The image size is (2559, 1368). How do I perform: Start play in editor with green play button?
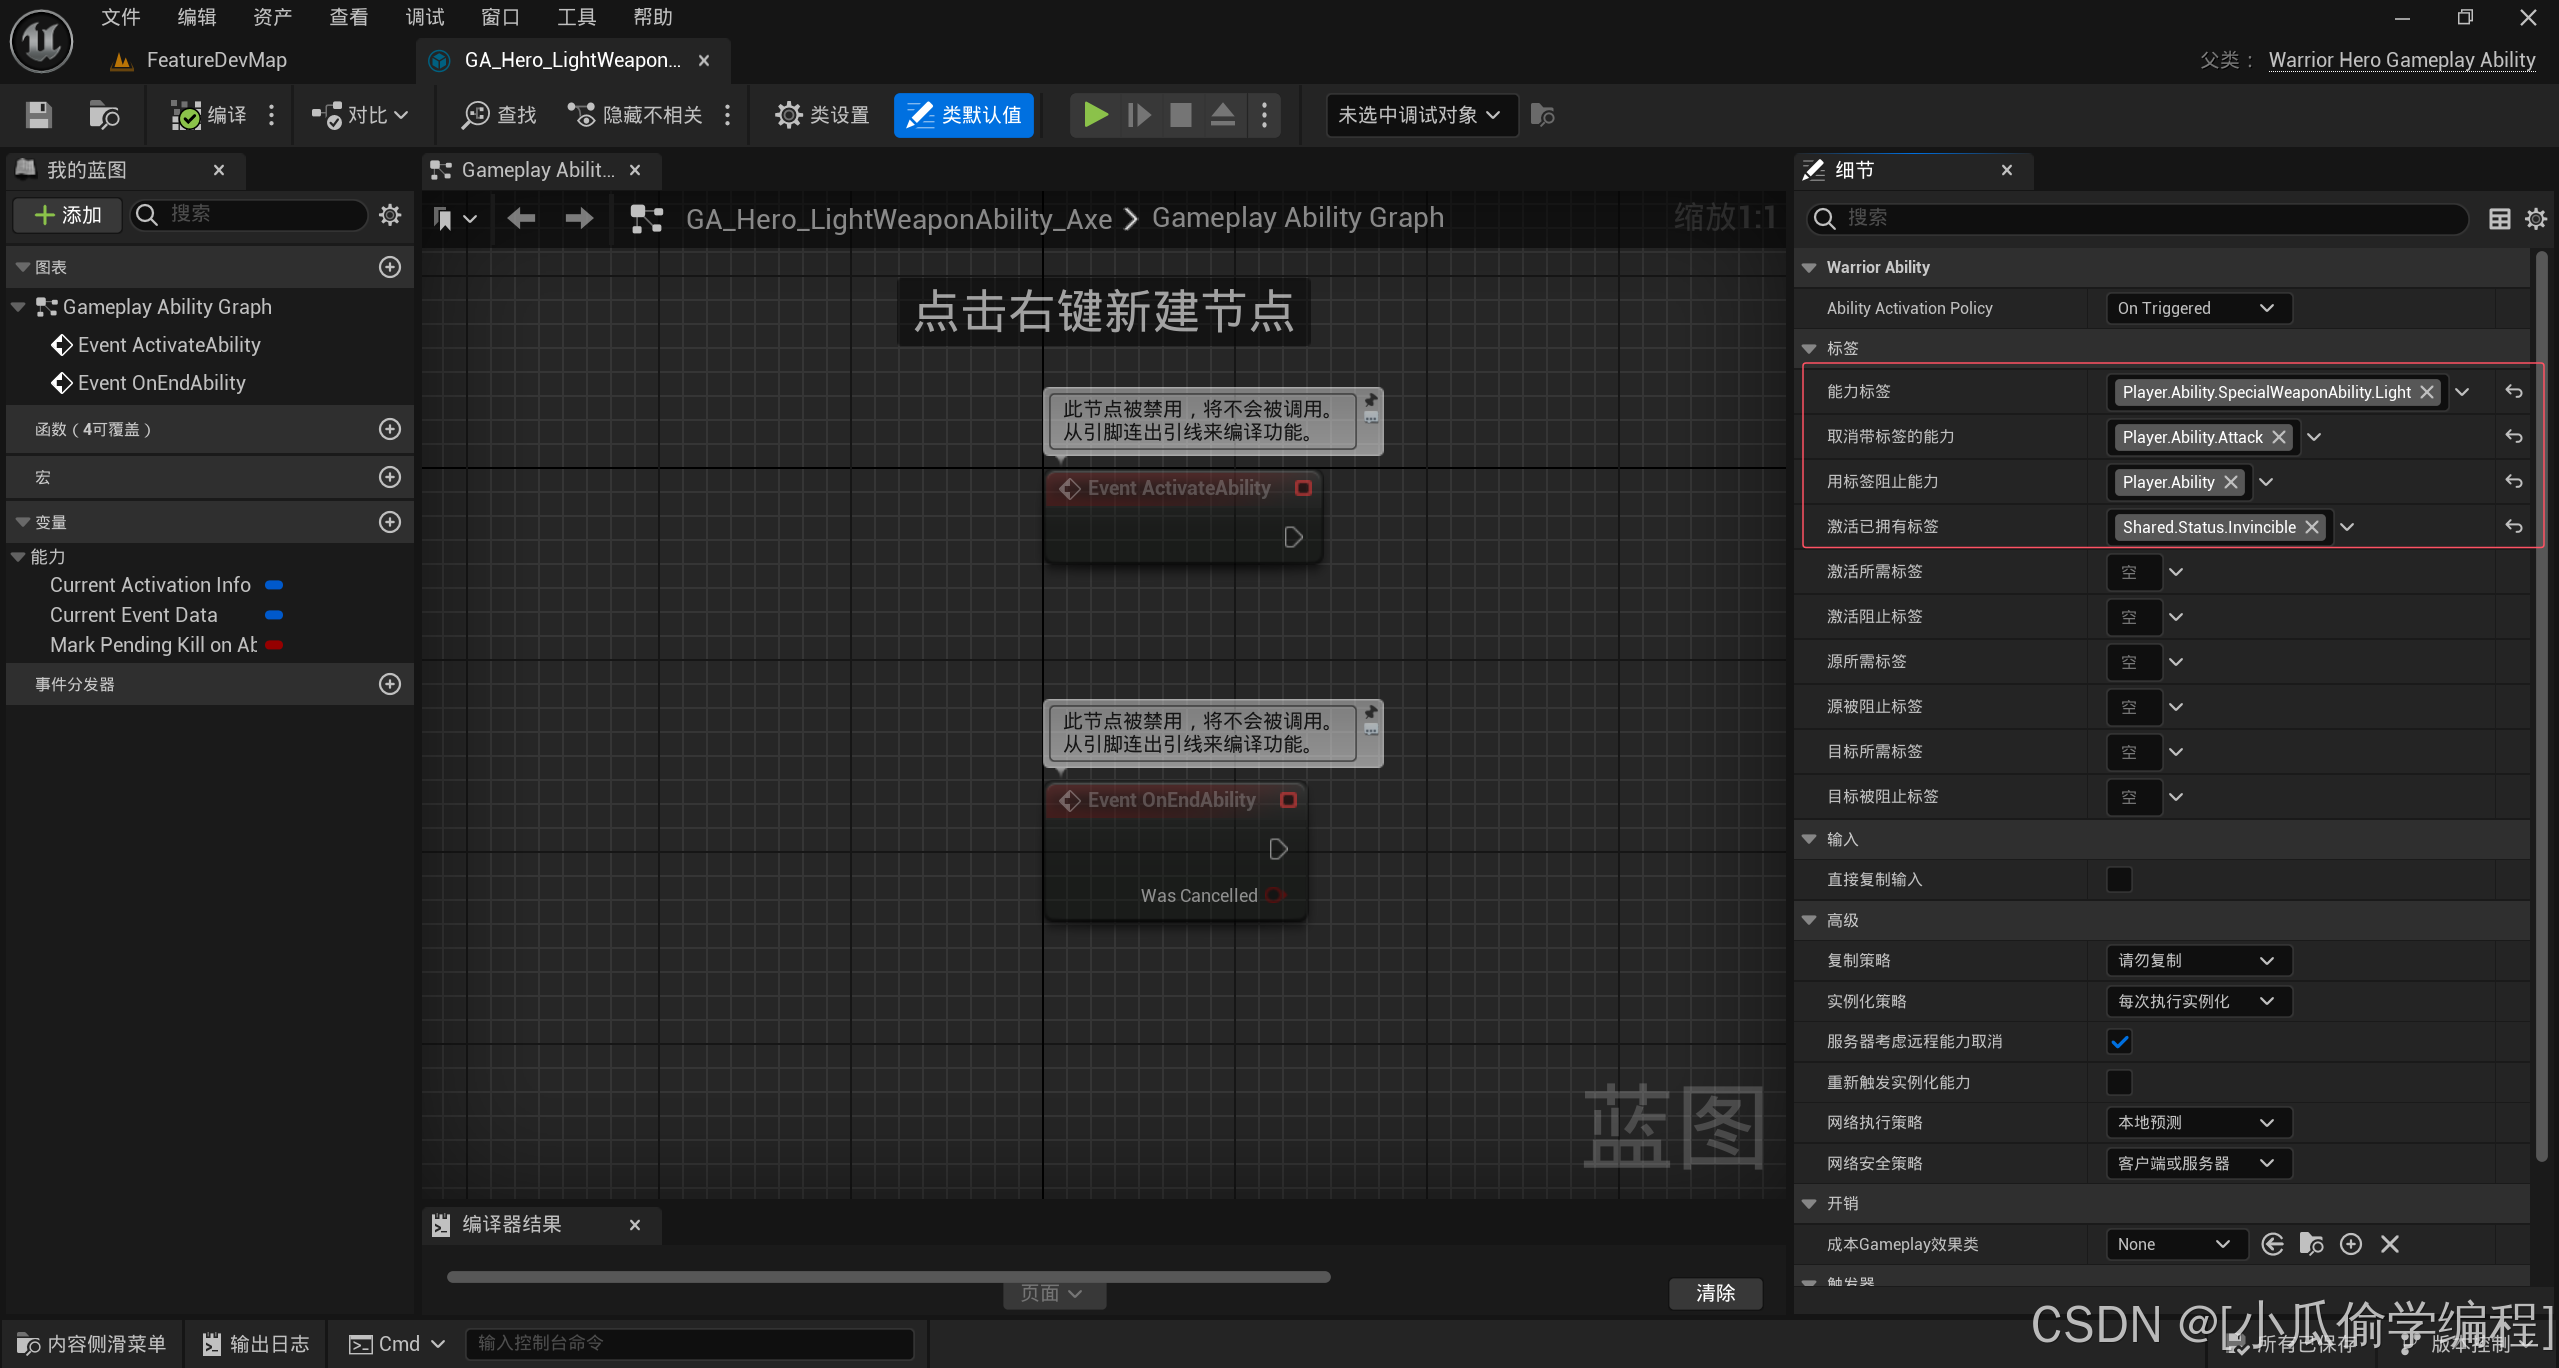(1096, 115)
